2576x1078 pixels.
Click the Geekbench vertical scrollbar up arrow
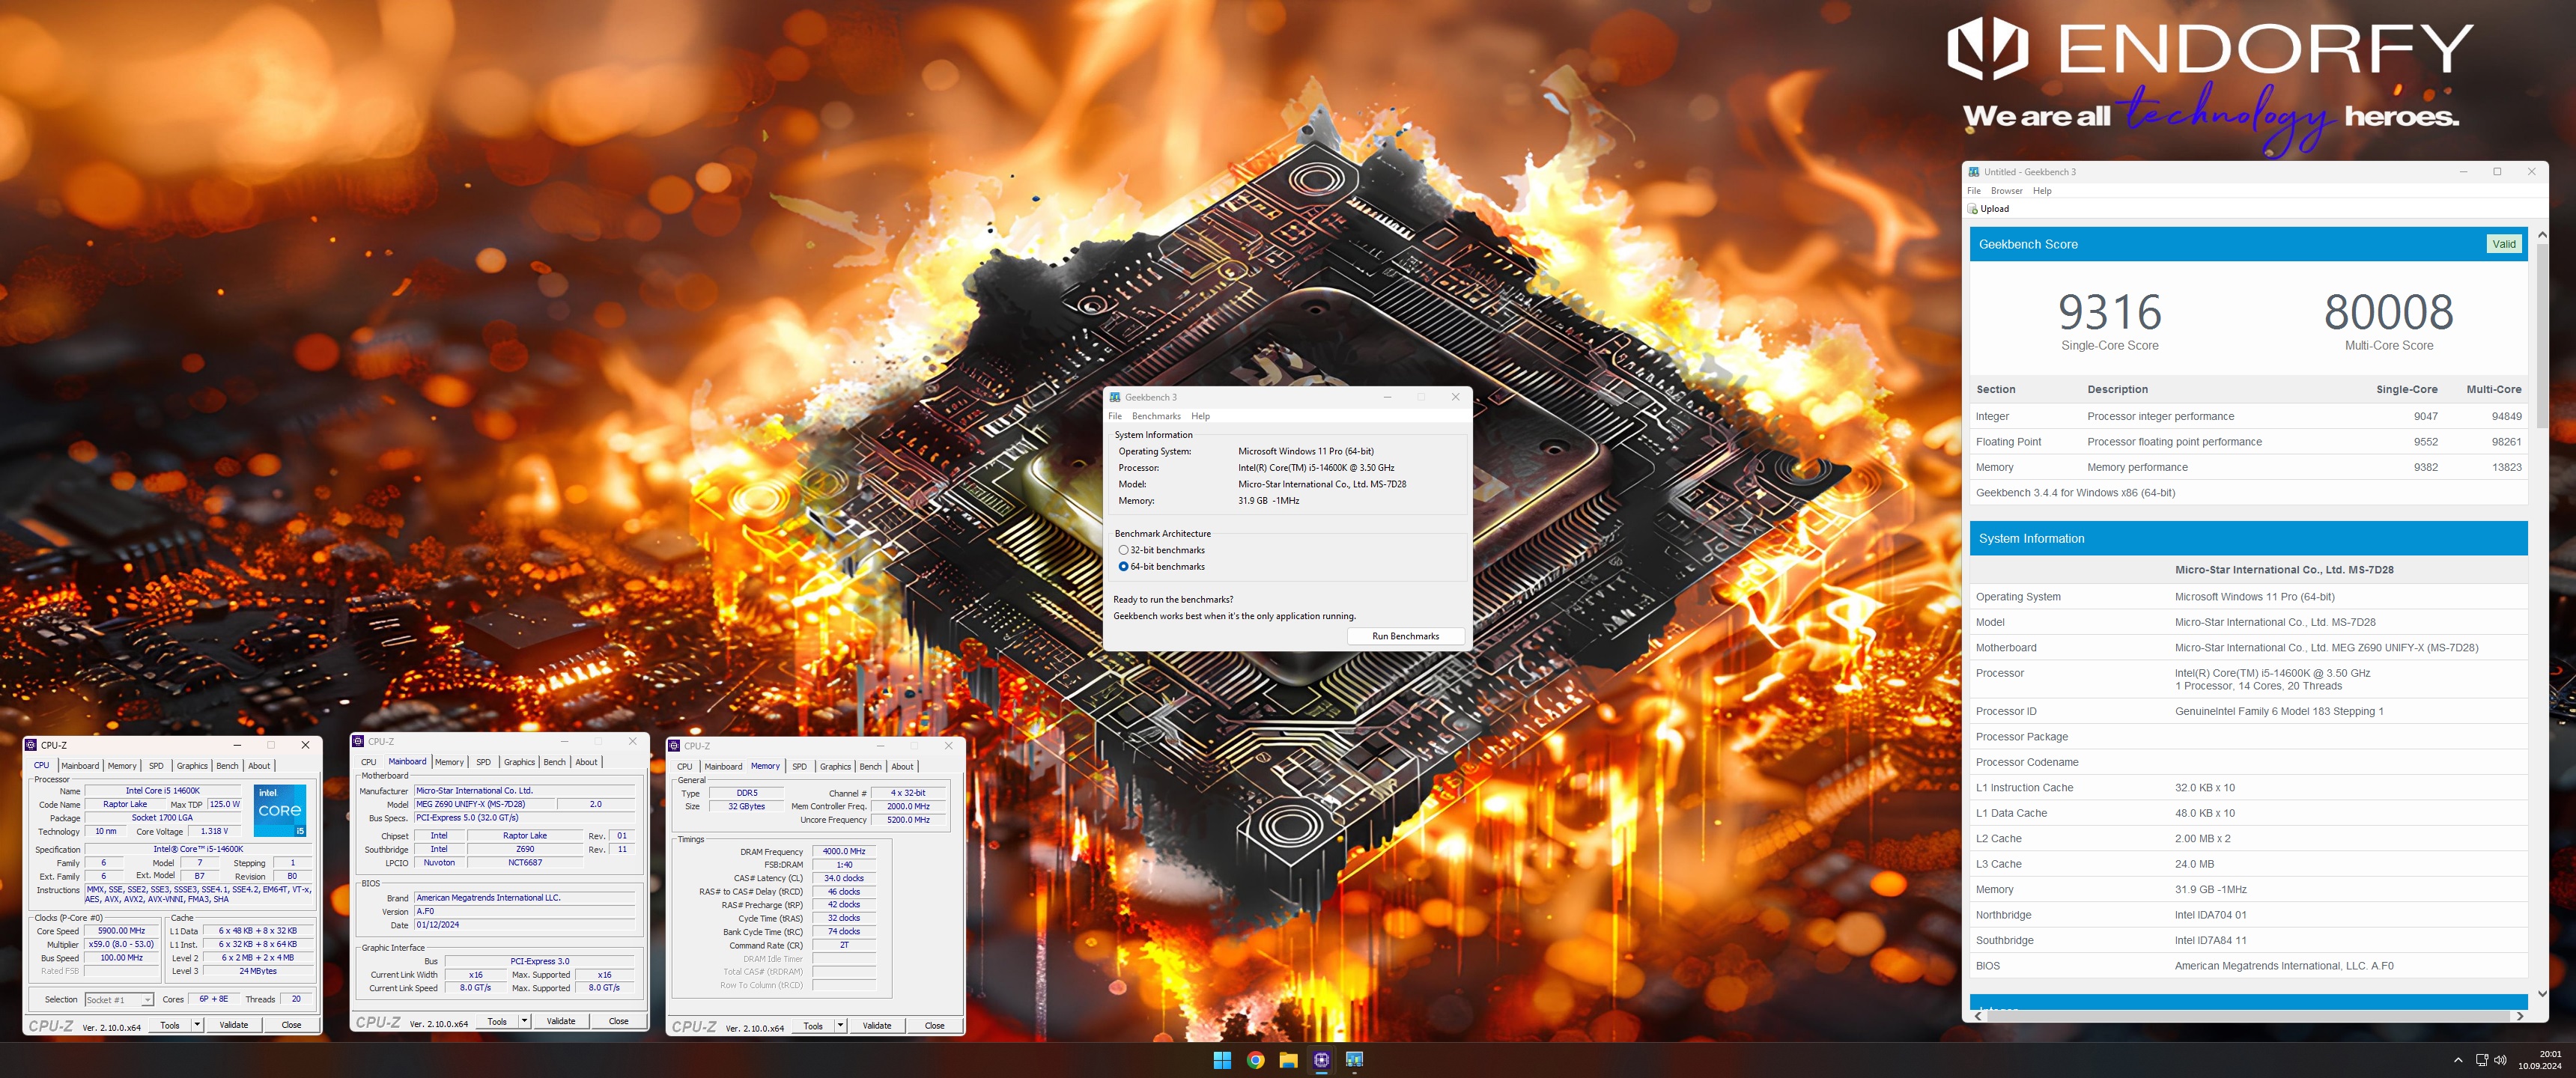click(2542, 235)
